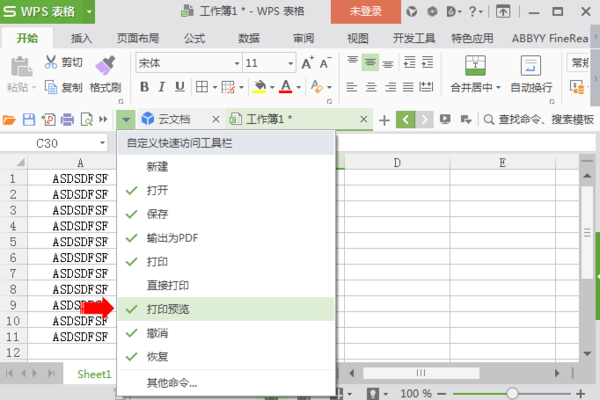Center text horizontally icon
The image size is (600, 400).
click(371, 87)
